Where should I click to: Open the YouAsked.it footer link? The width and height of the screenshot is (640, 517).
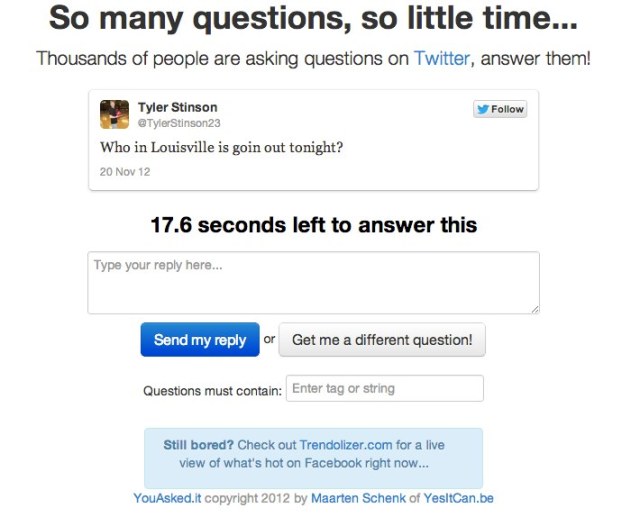166,498
